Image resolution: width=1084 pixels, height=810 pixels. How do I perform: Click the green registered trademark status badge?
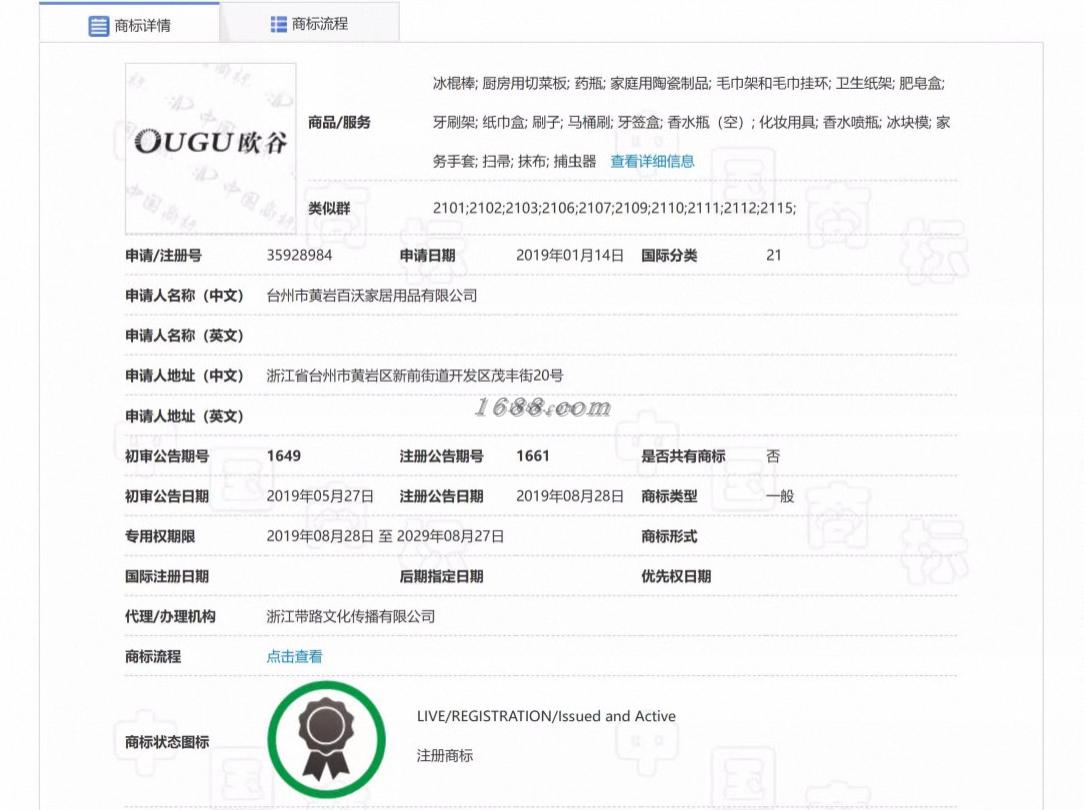(326, 740)
